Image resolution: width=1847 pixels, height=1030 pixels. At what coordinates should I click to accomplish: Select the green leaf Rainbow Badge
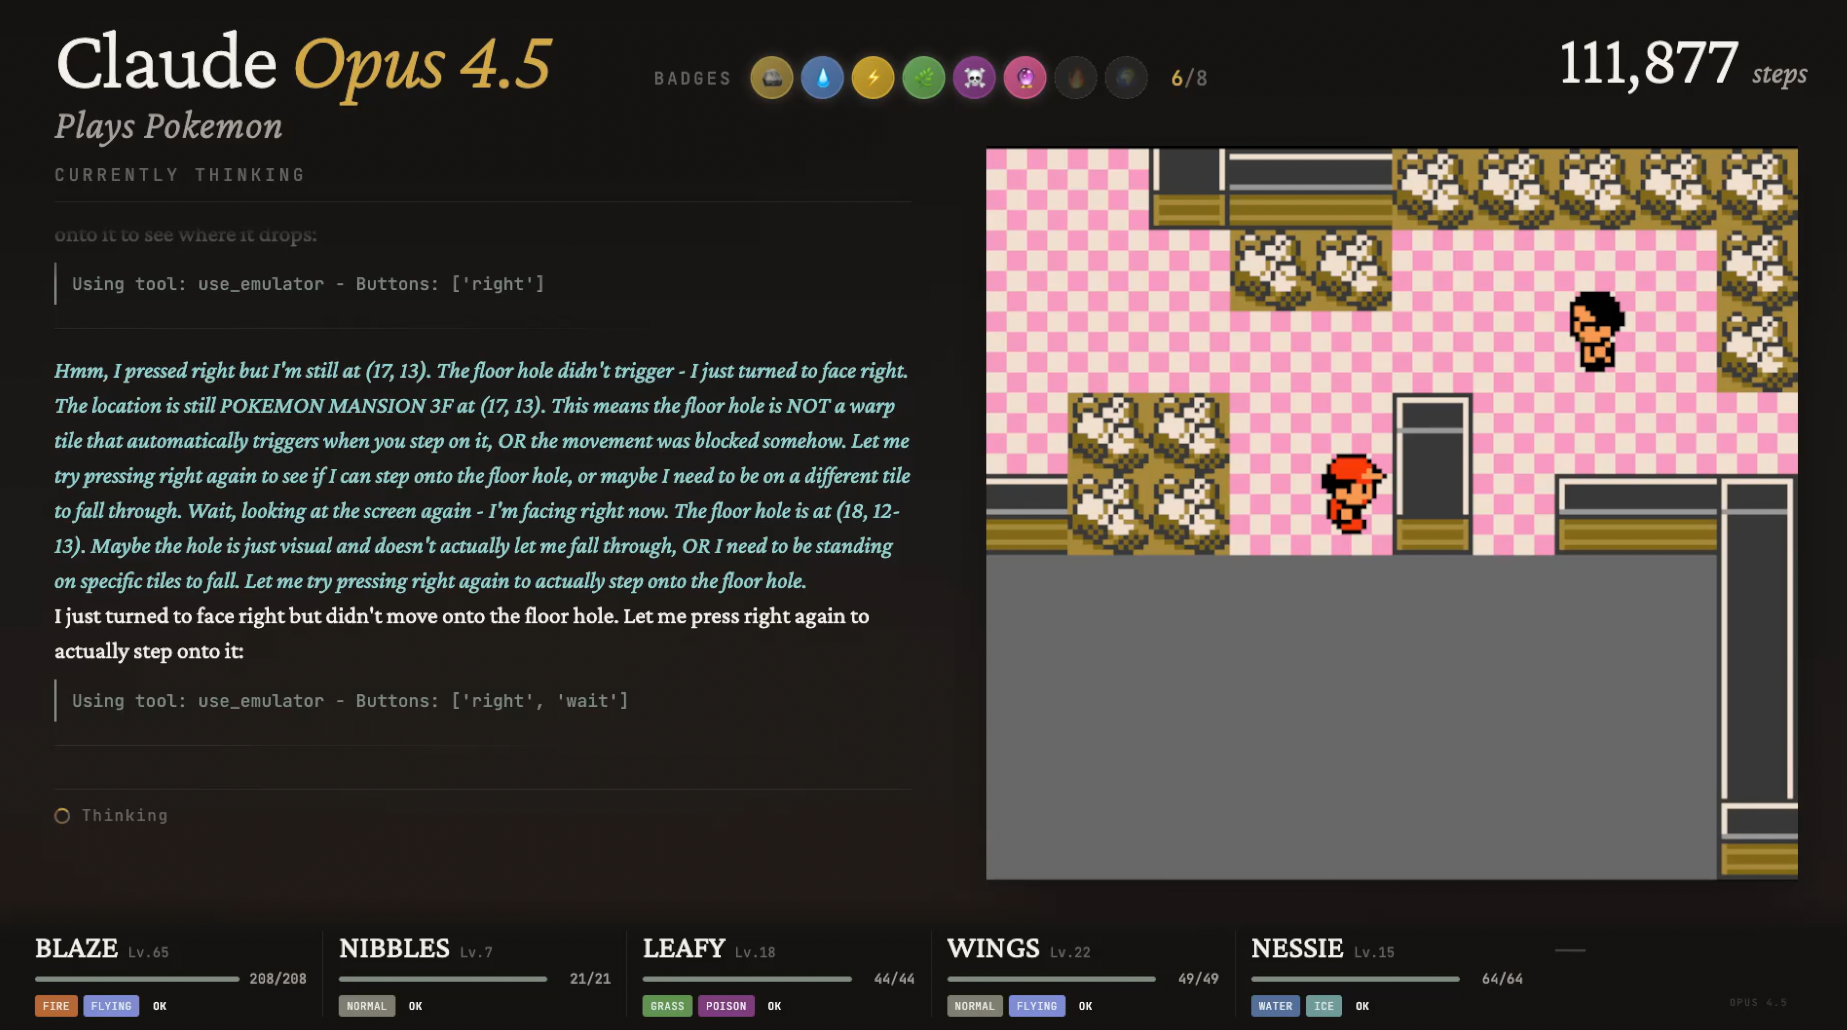click(924, 78)
